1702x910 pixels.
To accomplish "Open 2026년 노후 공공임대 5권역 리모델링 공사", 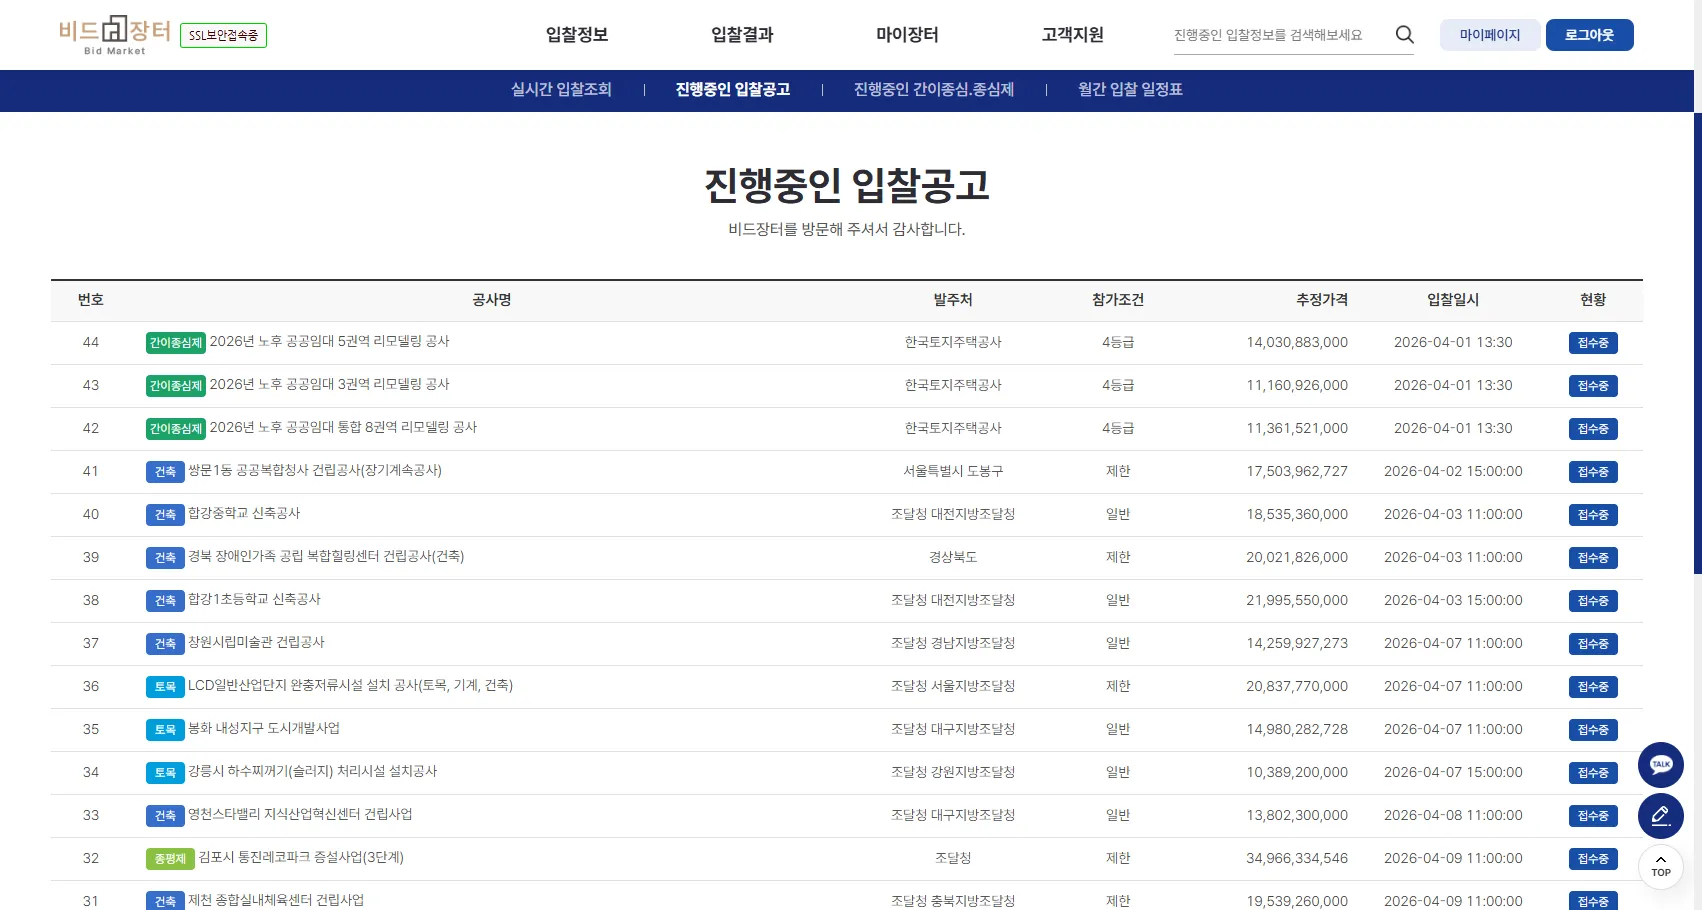I will coord(329,342).
